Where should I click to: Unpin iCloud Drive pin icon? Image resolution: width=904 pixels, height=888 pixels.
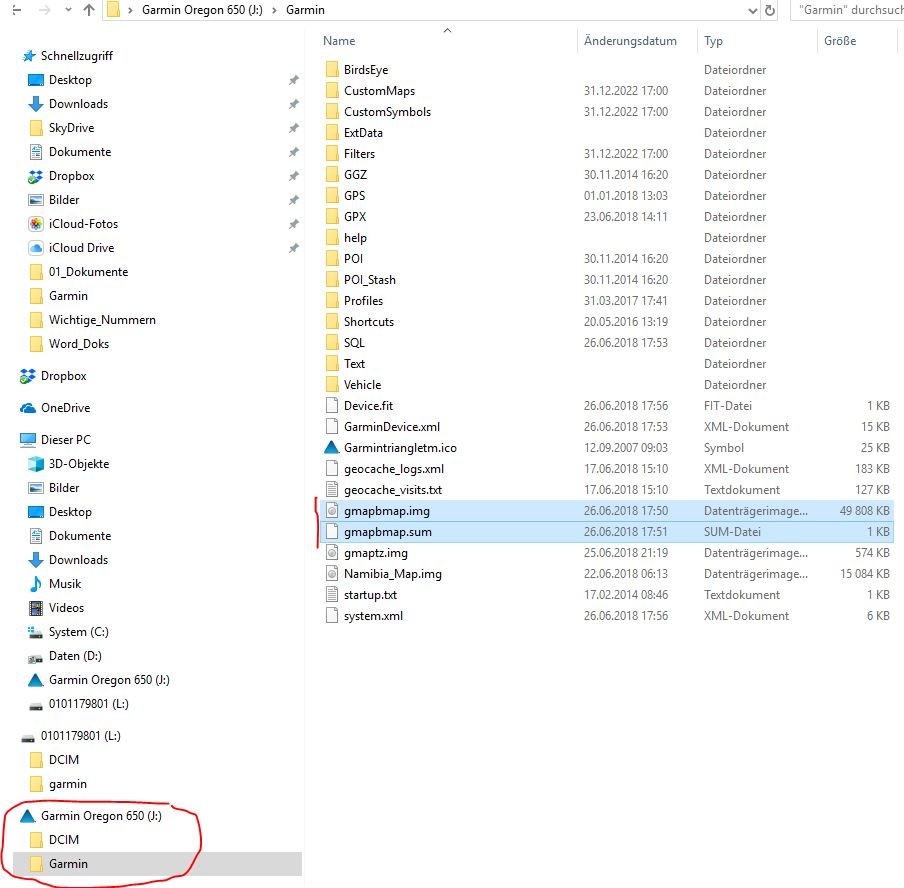[293, 248]
